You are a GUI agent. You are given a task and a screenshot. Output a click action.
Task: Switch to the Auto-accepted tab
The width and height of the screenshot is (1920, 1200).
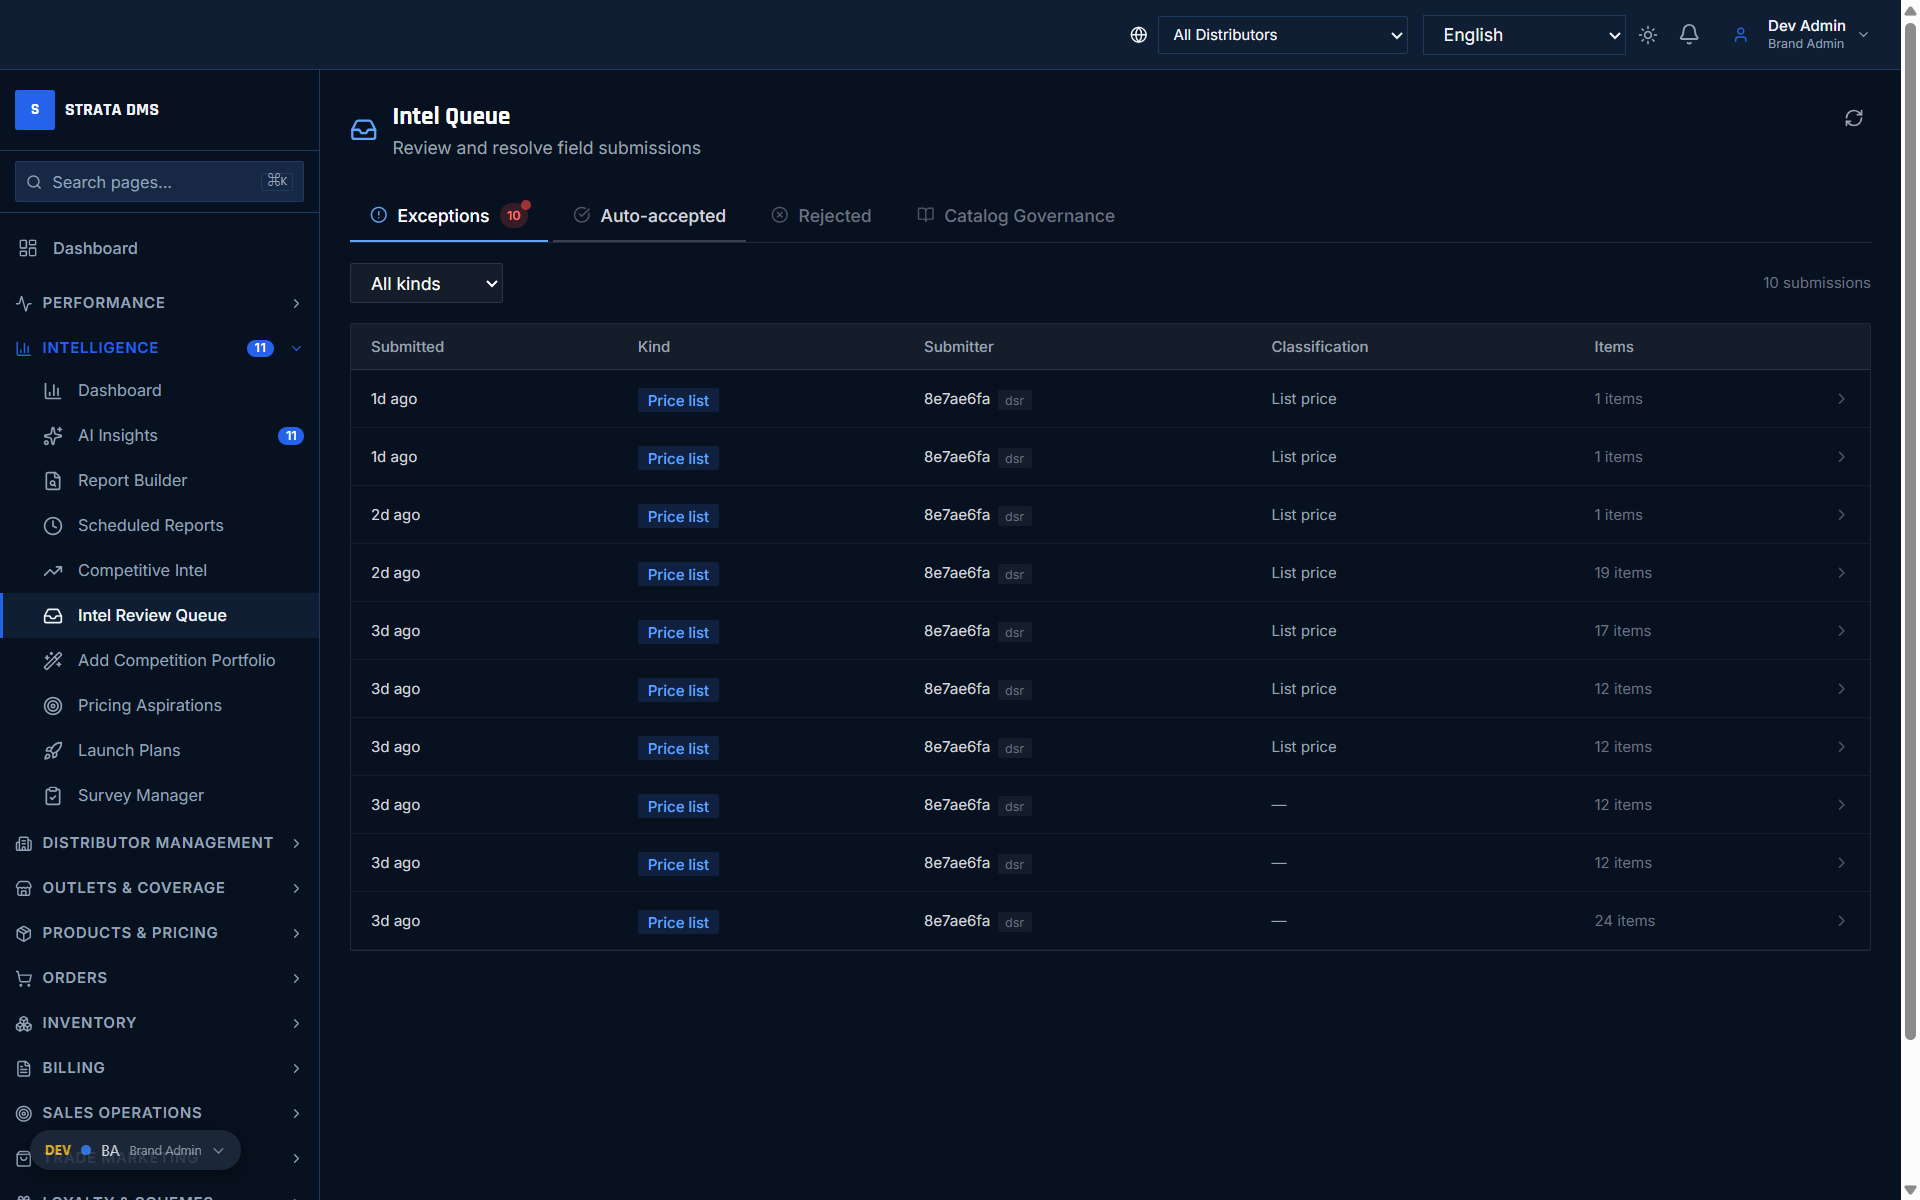click(x=662, y=215)
